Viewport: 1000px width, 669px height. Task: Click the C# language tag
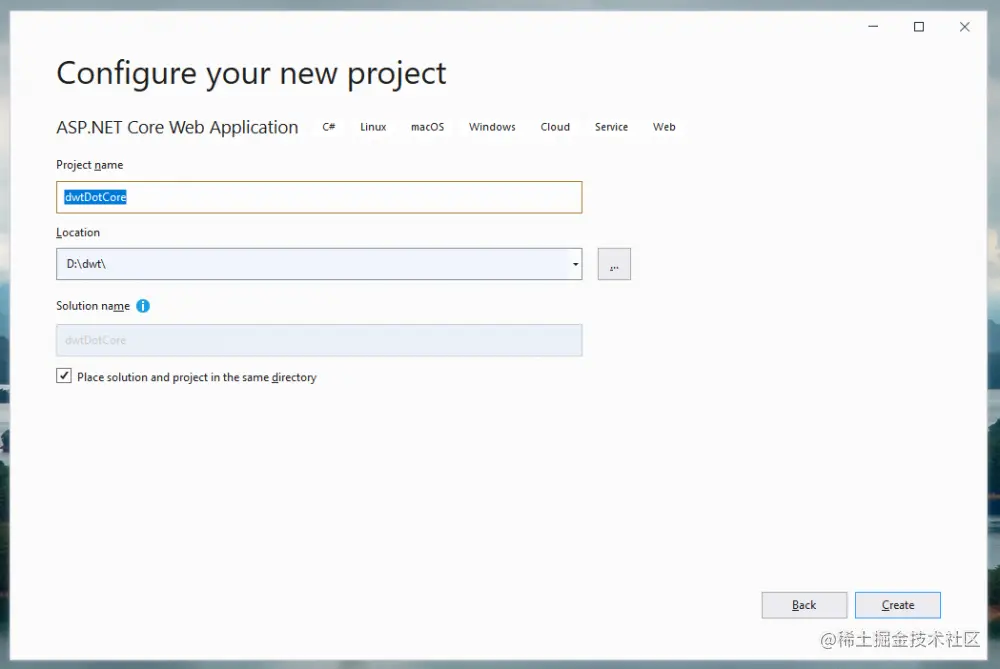point(329,127)
